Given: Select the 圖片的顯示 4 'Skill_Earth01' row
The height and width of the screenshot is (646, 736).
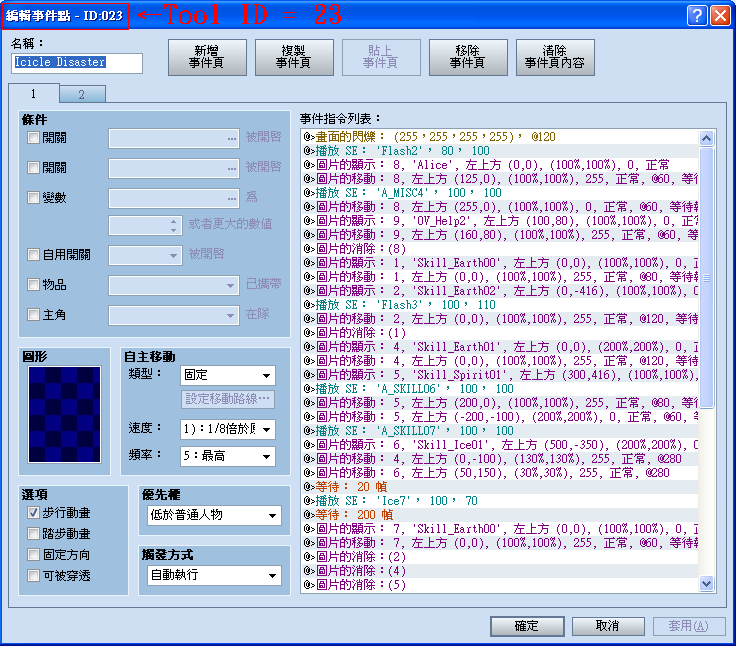Looking at the screenshot, I should coord(499,347).
